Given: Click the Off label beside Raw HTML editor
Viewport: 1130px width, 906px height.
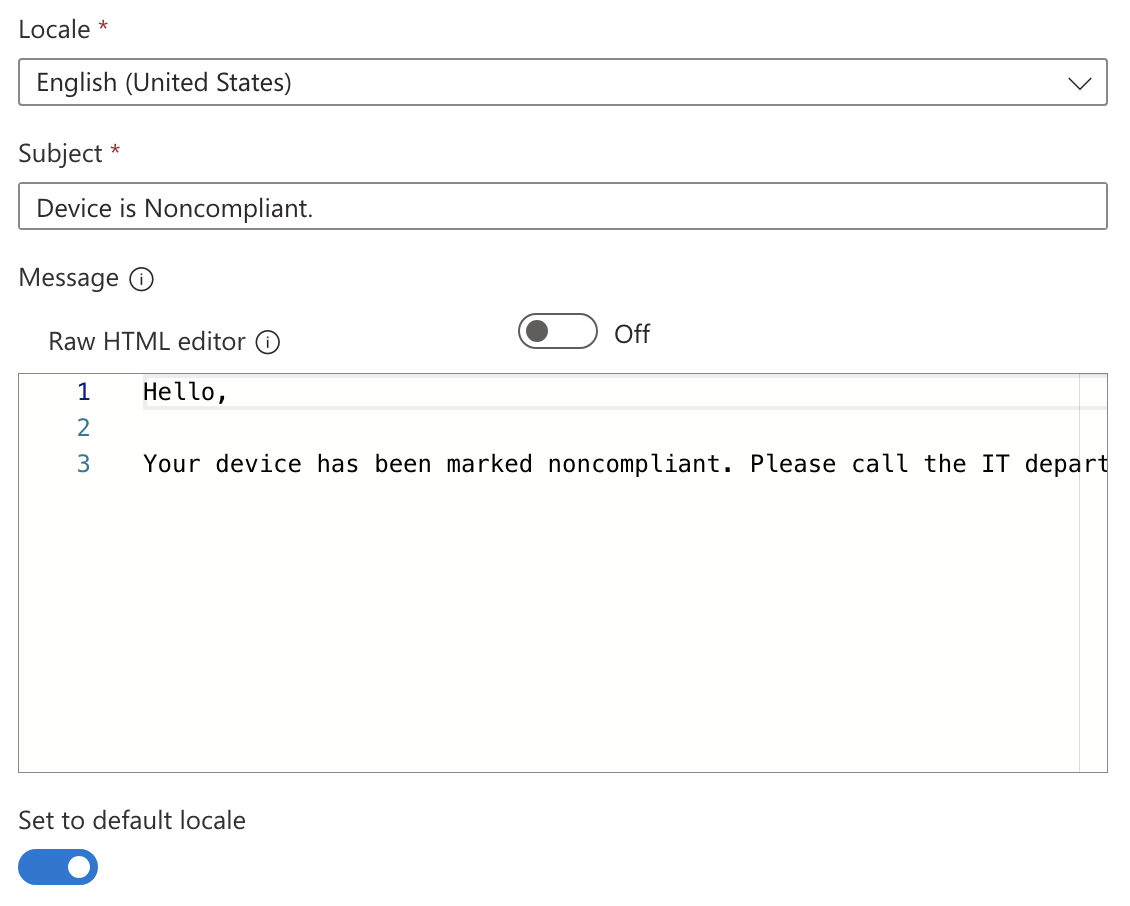Looking at the screenshot, I should (631, 334).
